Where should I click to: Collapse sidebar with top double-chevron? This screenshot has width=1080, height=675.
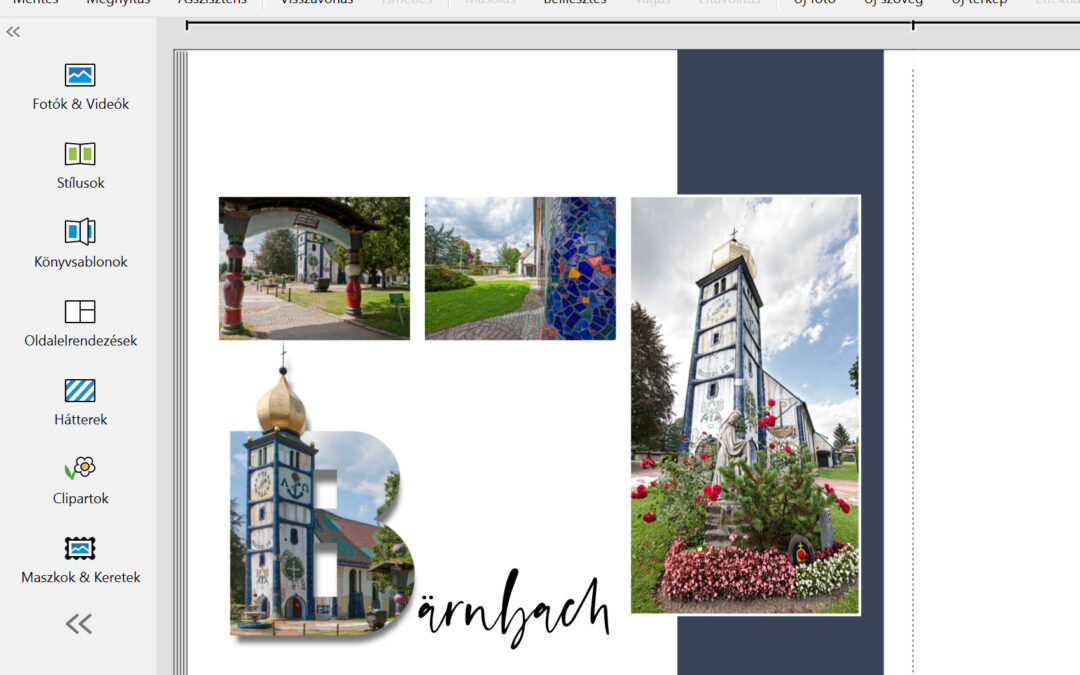point(13,32)
